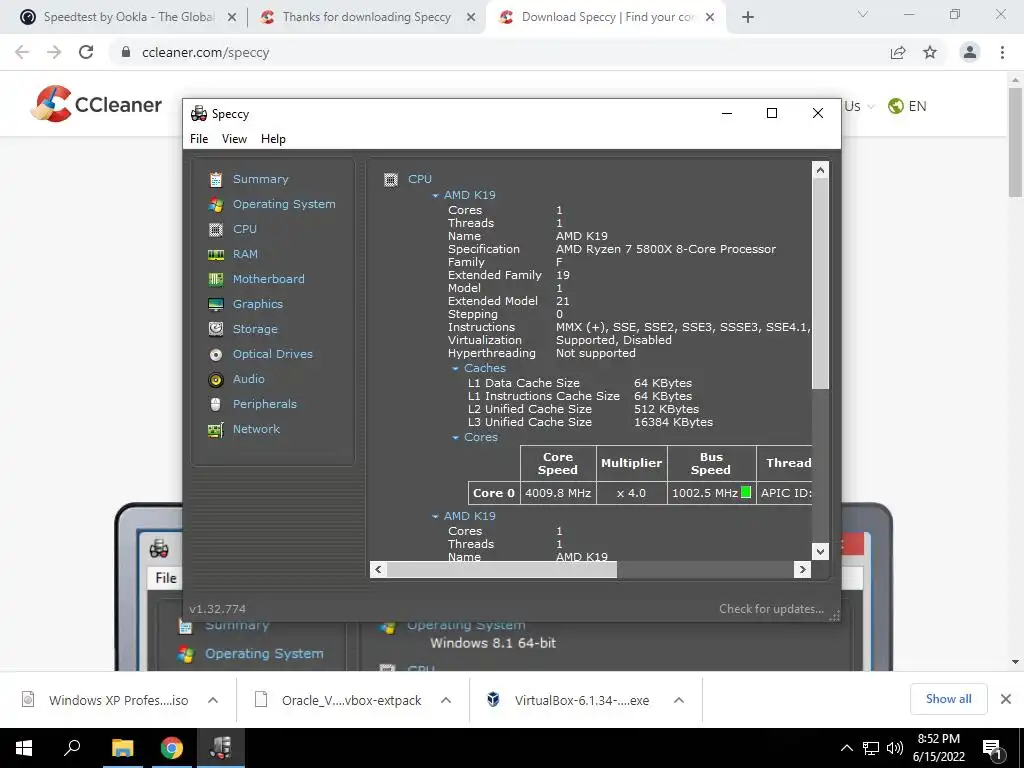
Task: Switch to Thanks for downloading Speccy tab
Action: pyautogui.click(x=366, y=17)
